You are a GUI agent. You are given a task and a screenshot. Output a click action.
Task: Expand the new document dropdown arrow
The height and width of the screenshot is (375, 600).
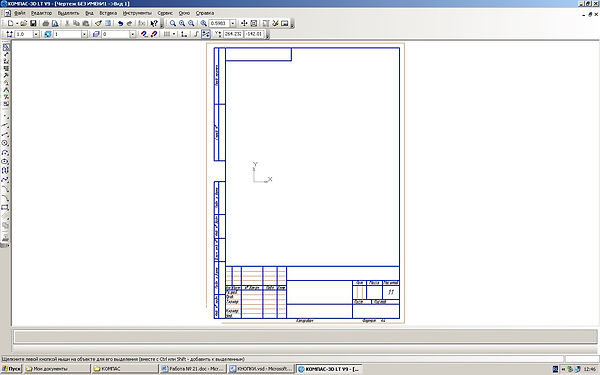click(x=17, y=23)
